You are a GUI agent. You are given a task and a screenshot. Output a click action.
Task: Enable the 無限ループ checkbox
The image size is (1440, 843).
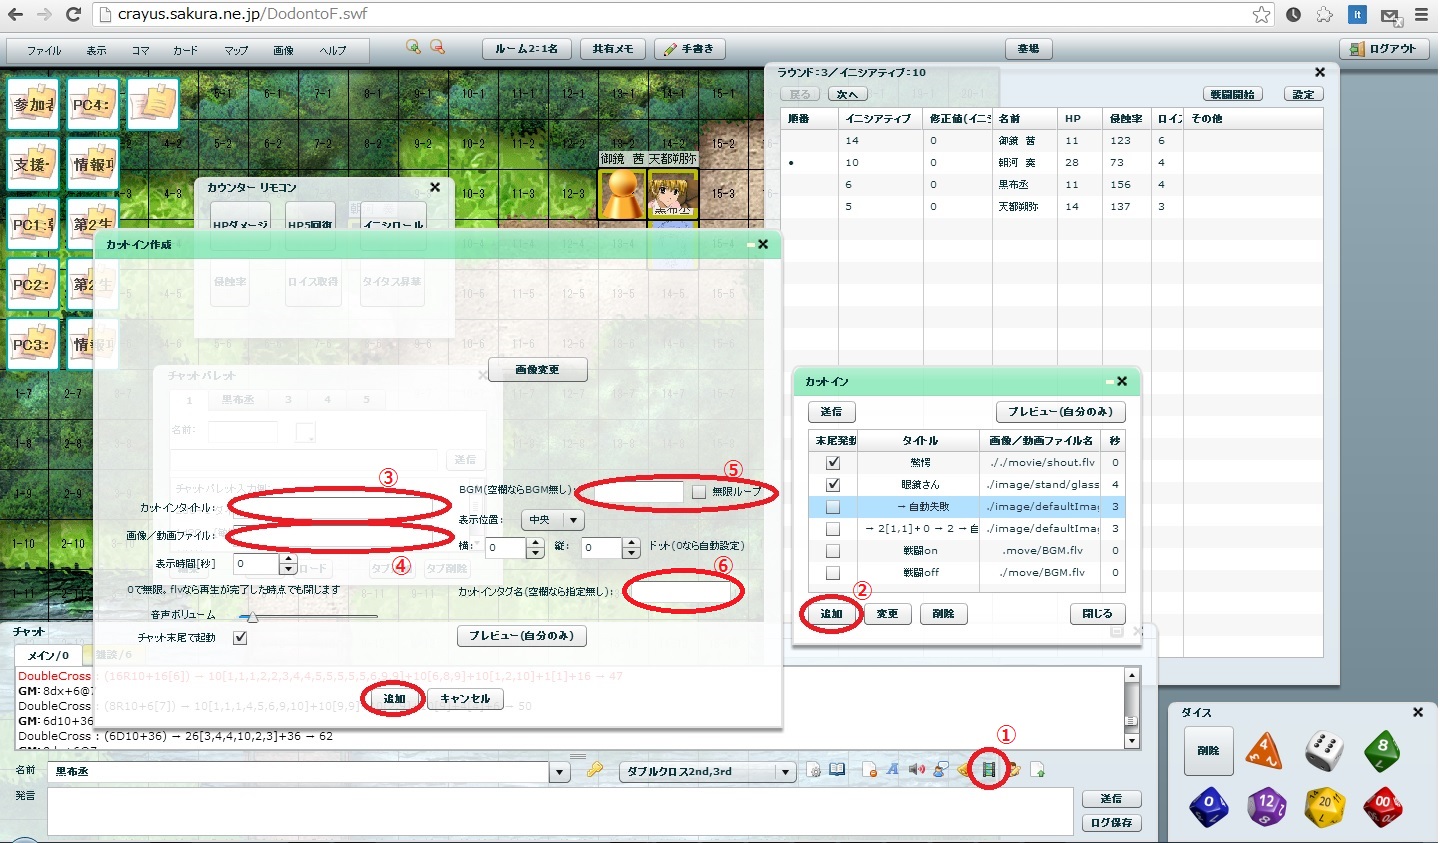click(698, 492)
